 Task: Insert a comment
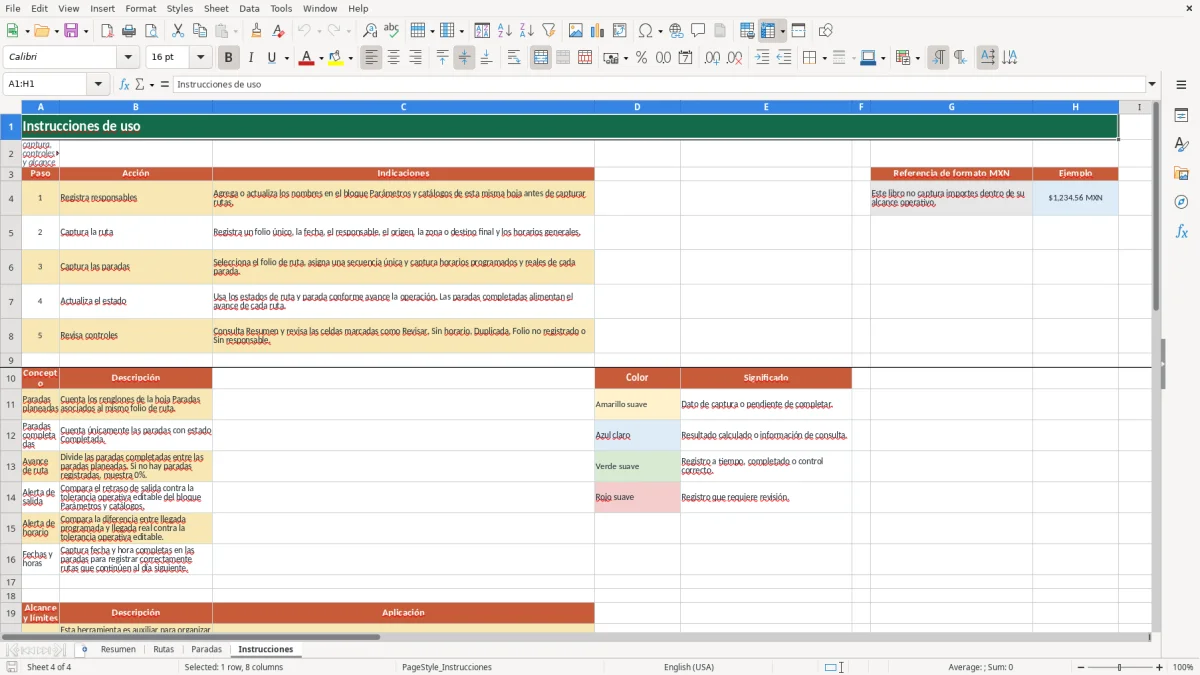[698, 31]
